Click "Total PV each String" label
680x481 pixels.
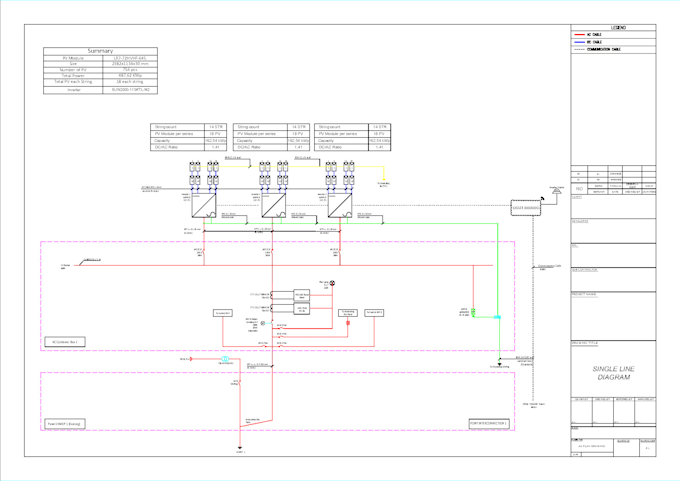[x=73, y=82]
